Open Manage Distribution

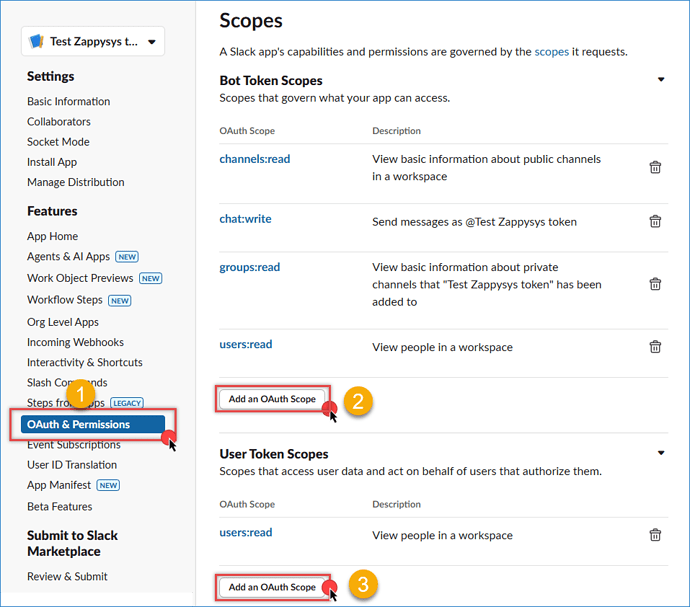point(76,182)
